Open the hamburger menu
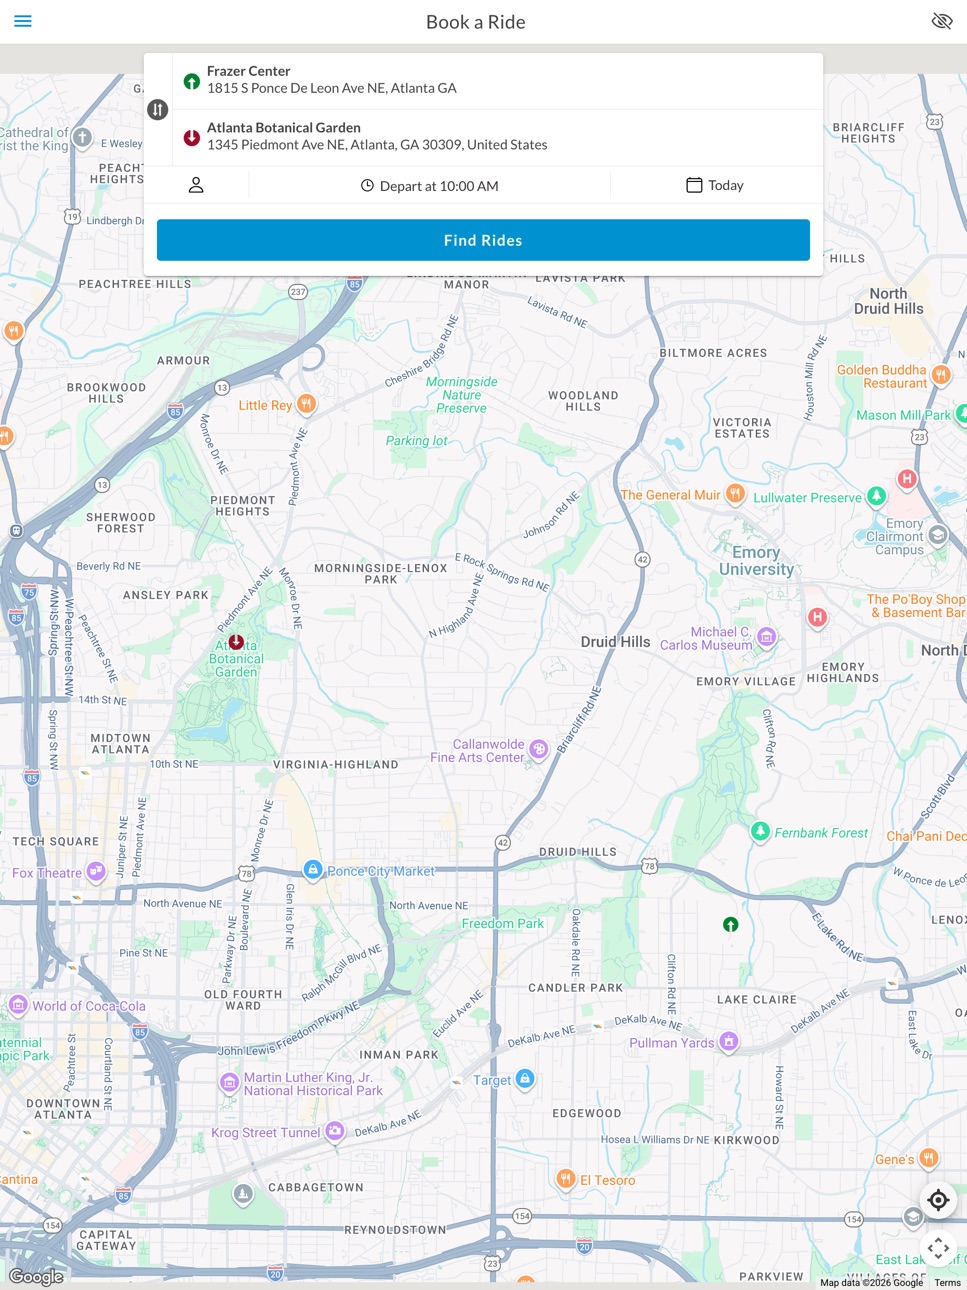 (23, 21)
